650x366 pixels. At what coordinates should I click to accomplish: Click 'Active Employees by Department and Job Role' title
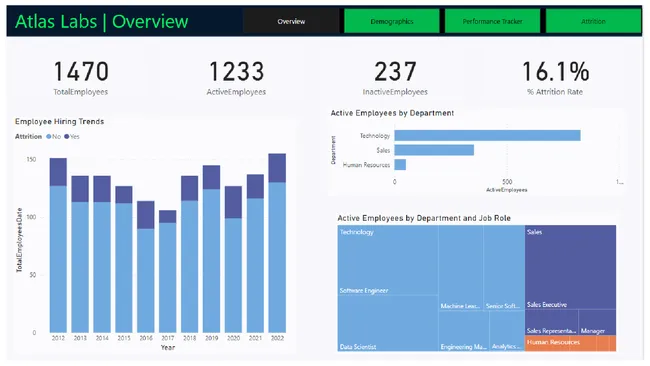424,218
